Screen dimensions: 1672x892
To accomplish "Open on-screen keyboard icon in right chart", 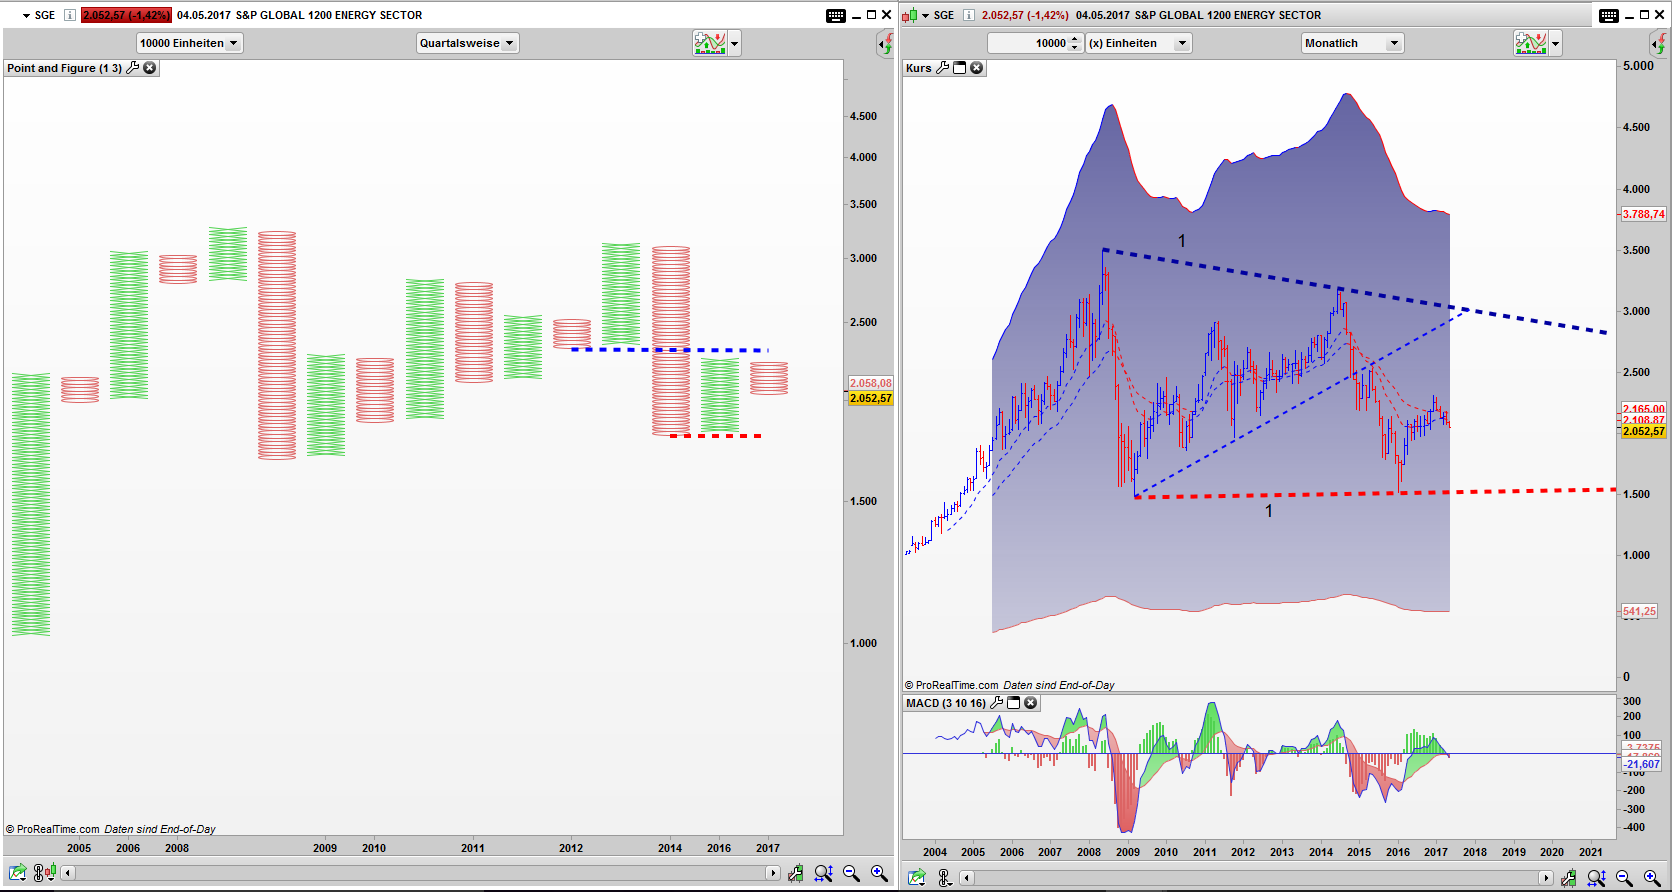I will click(x=1608, y=15).
